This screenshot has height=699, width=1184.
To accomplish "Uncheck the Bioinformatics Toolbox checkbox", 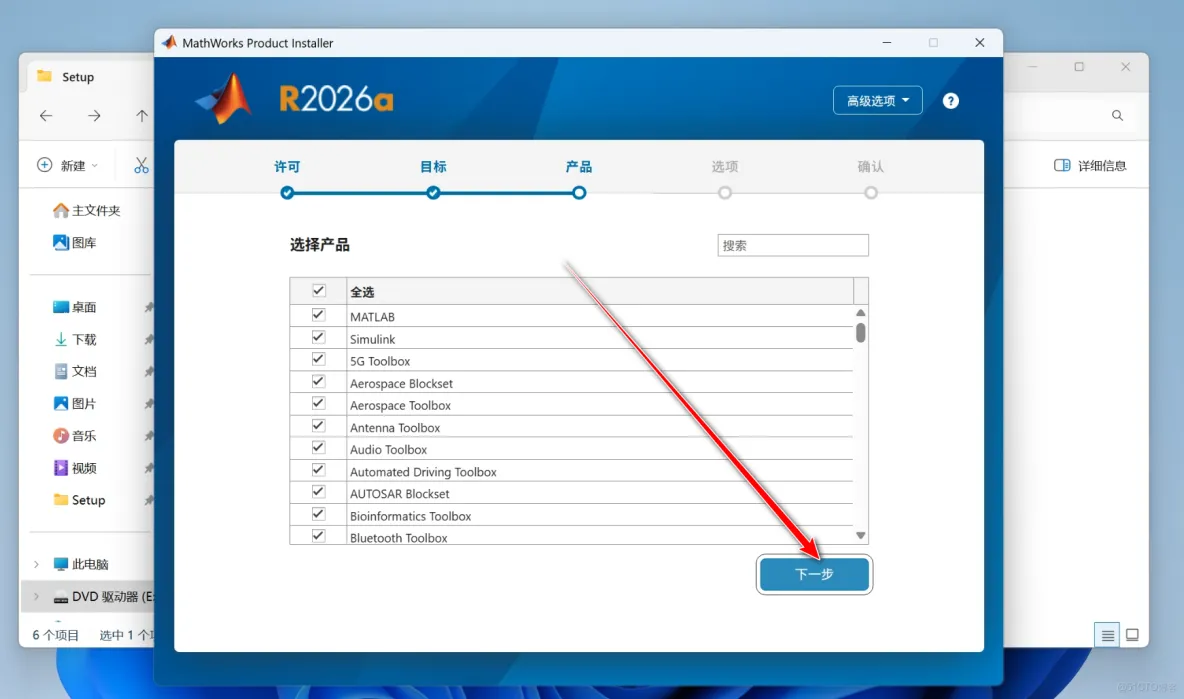I will click(x=319, y=514).
